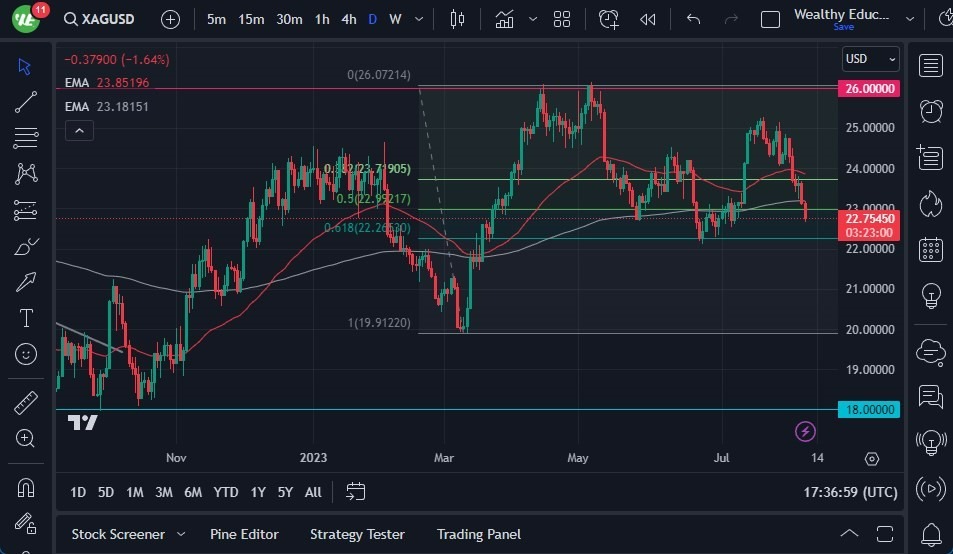
Task: Select the Trend Line drawing tool
Action: point(26,101)
